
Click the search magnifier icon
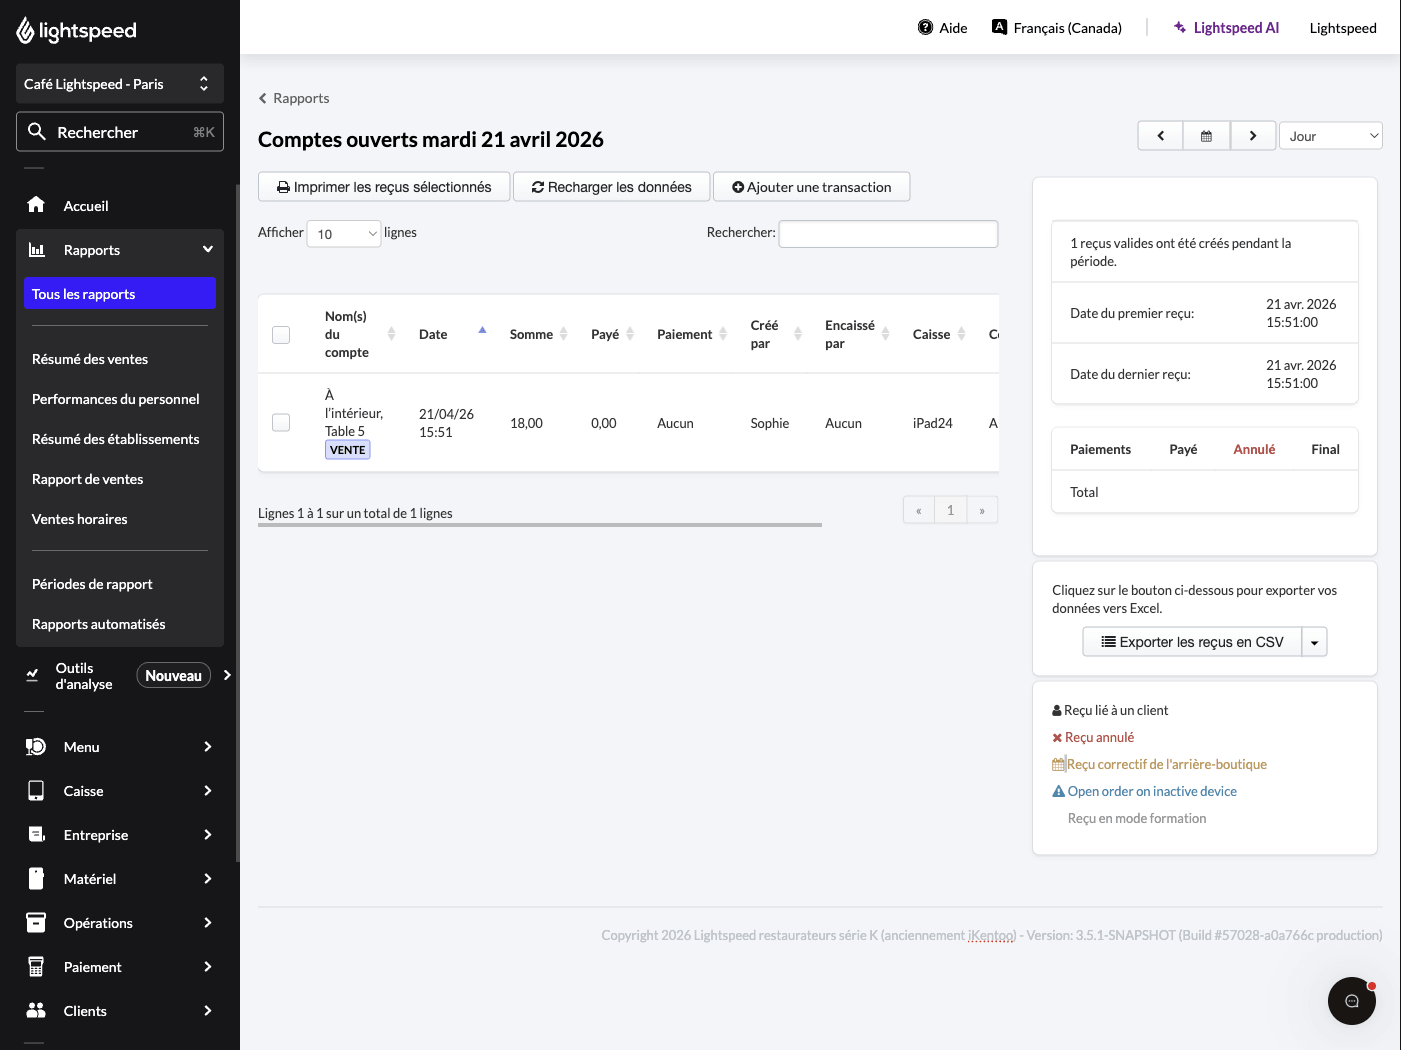[x=37, y=131]
